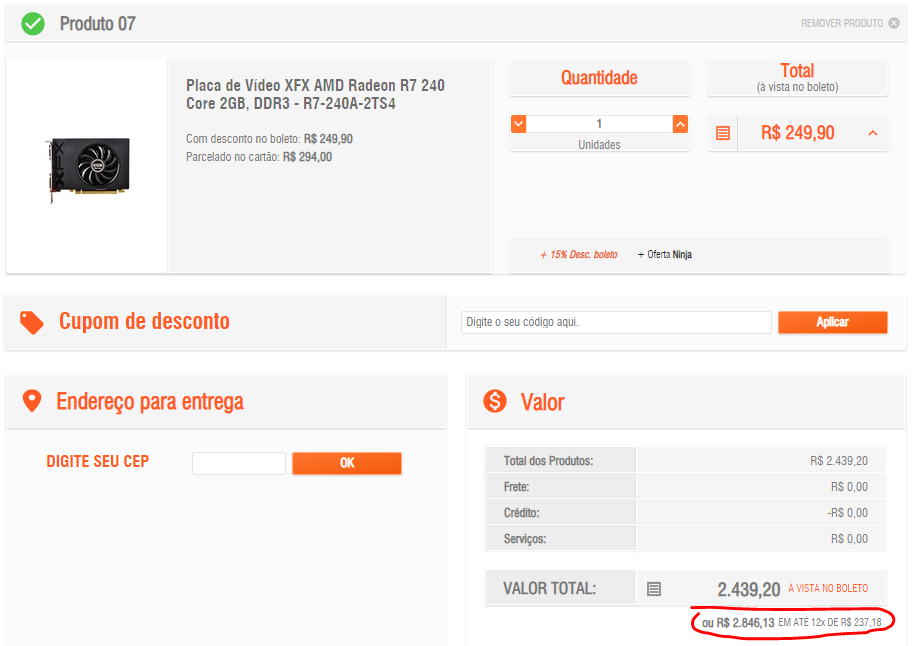Viewport: 916px width, 646px height.
Task: Collapse the total price chevron
Action: tap(873, 133)
